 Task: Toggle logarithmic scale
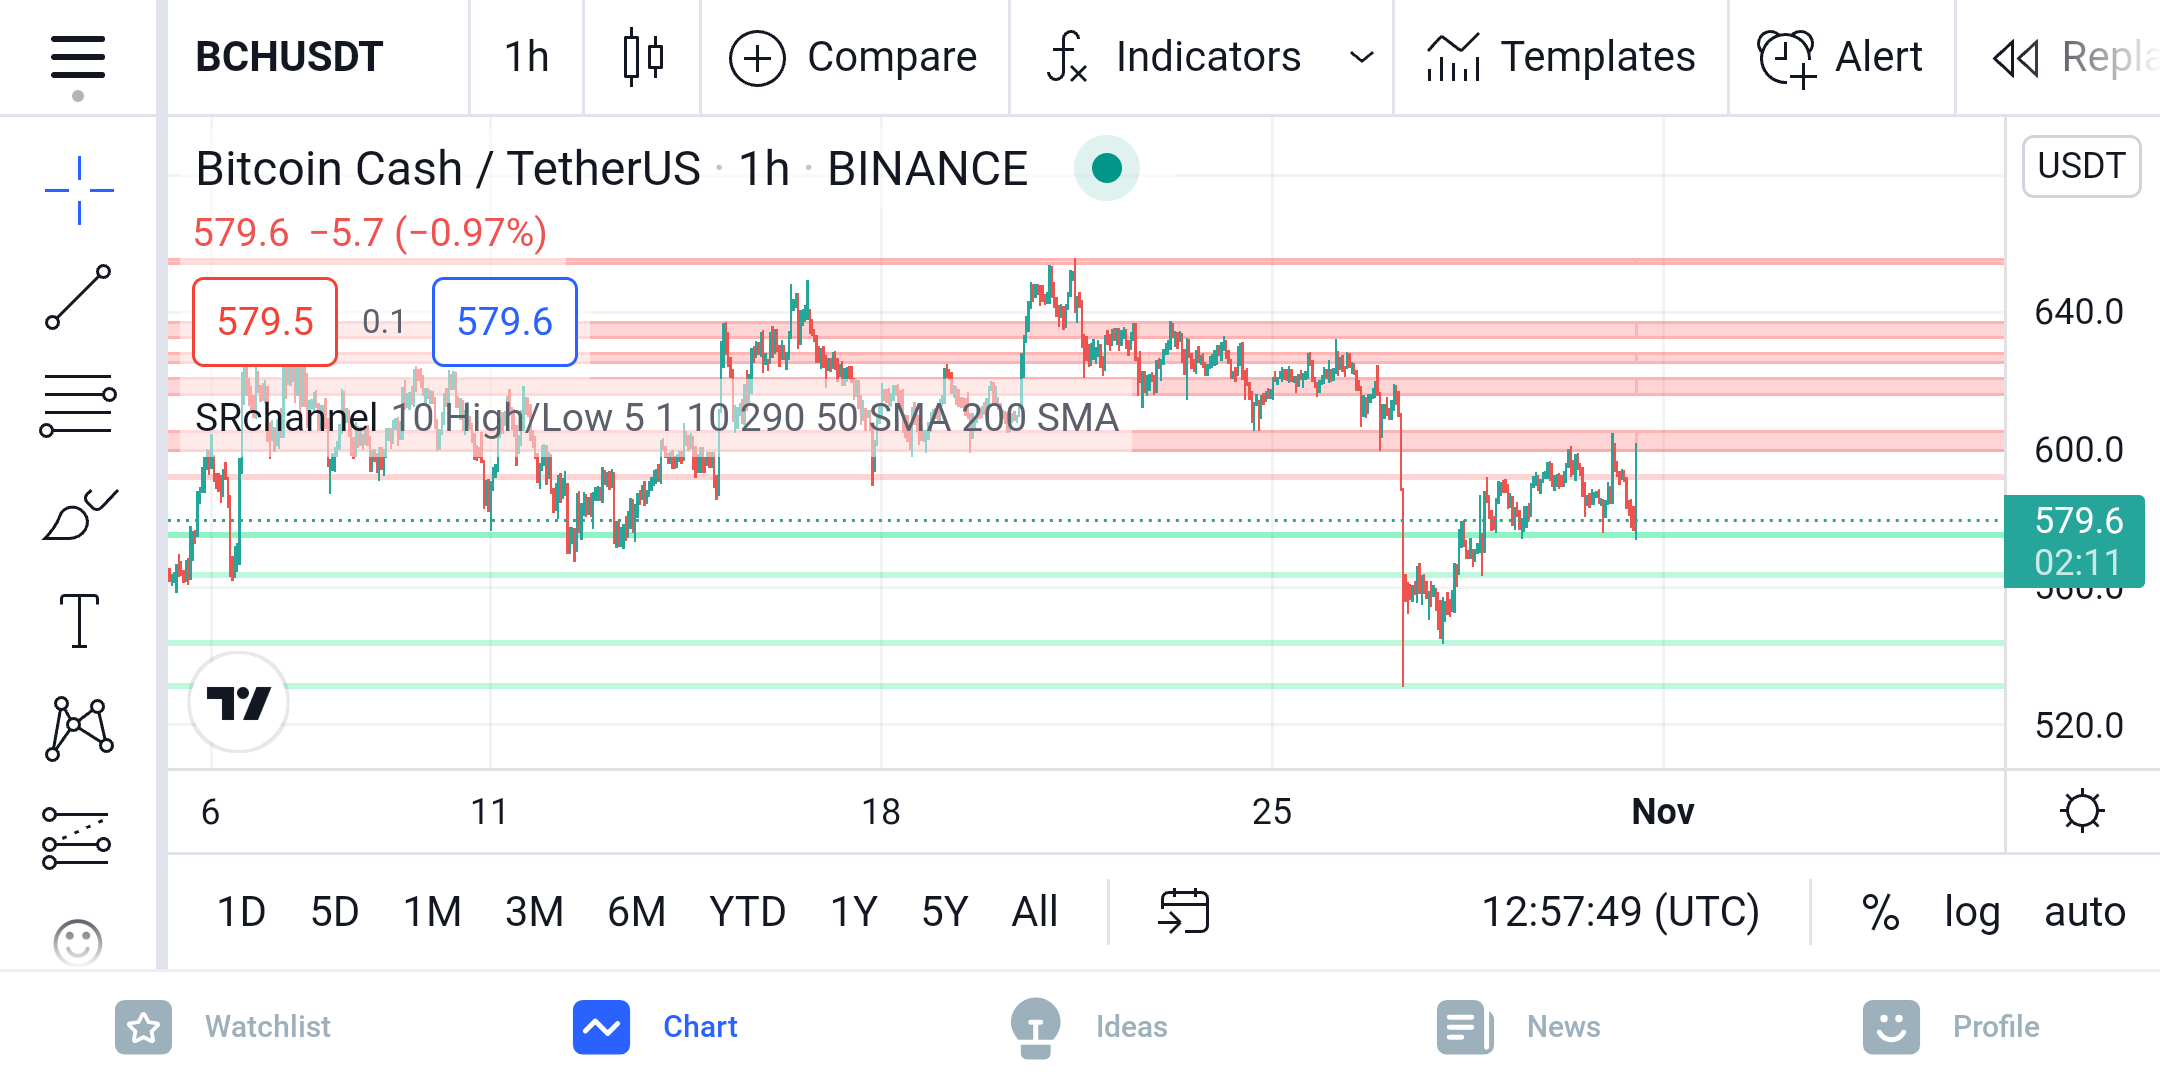[x=1972, y=912]
